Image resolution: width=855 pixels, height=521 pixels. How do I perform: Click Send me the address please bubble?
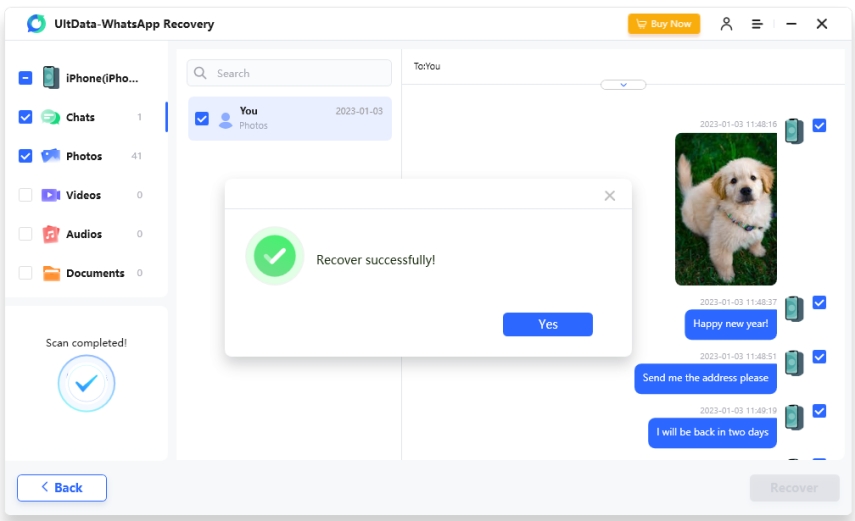706,378
